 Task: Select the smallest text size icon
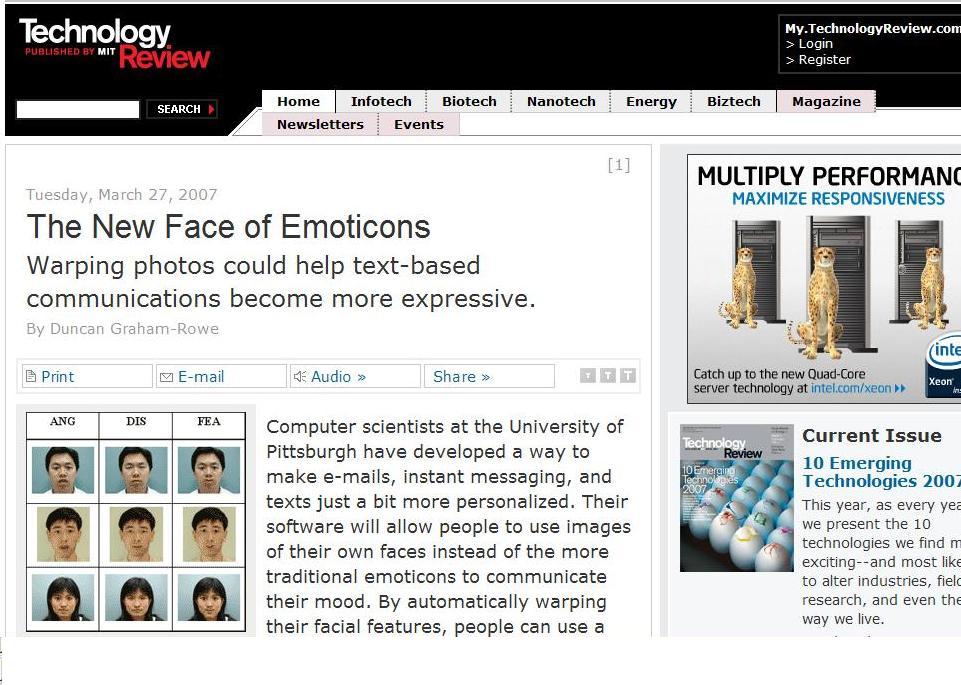click(x=588, y=376)
